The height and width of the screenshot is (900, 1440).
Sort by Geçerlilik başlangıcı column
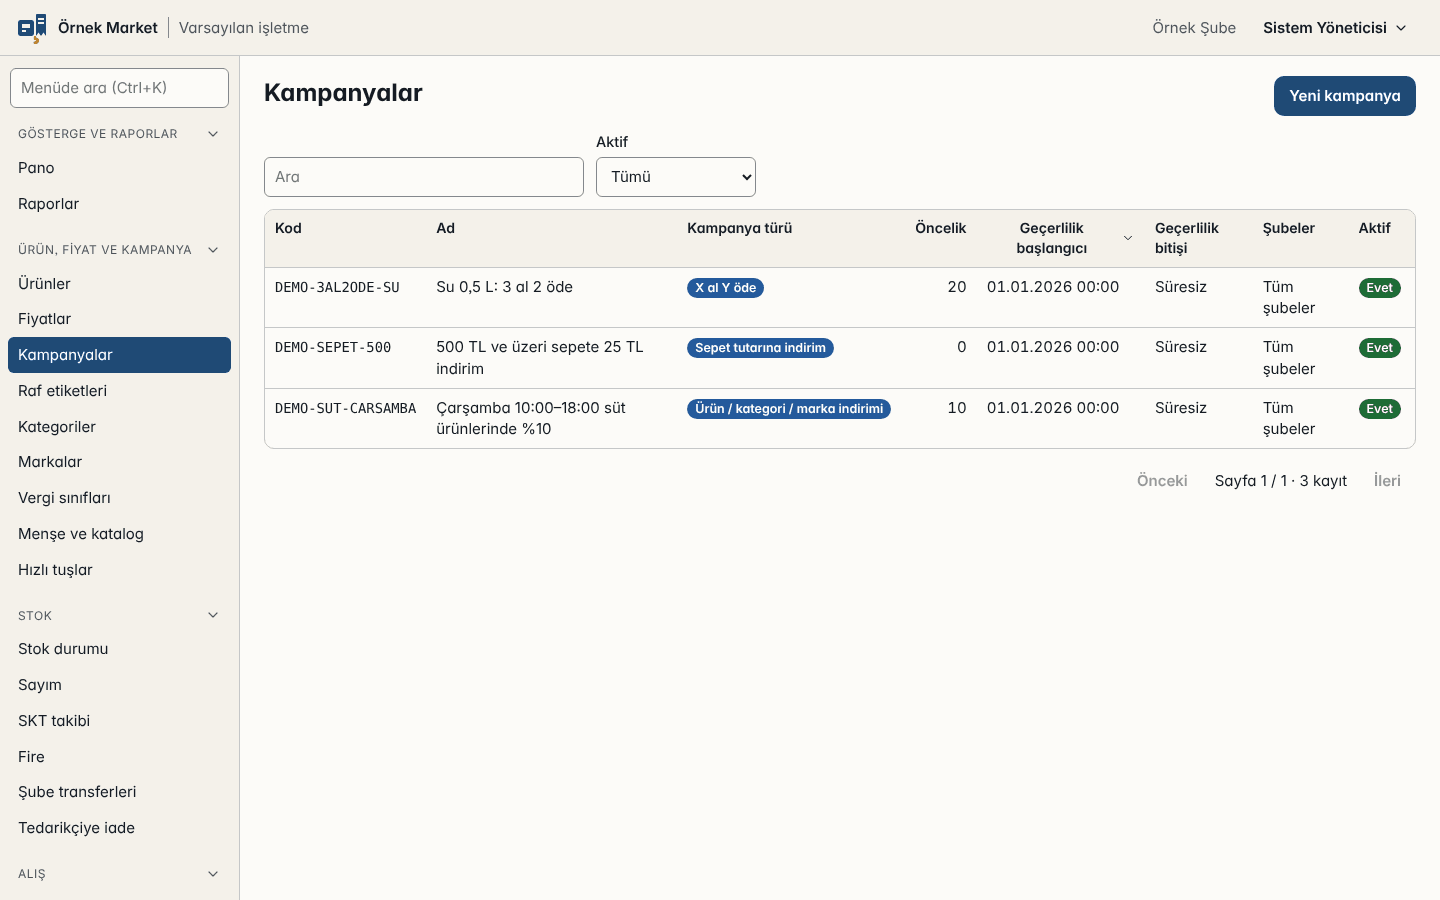pyautogui.click(x=1059, y=238)
